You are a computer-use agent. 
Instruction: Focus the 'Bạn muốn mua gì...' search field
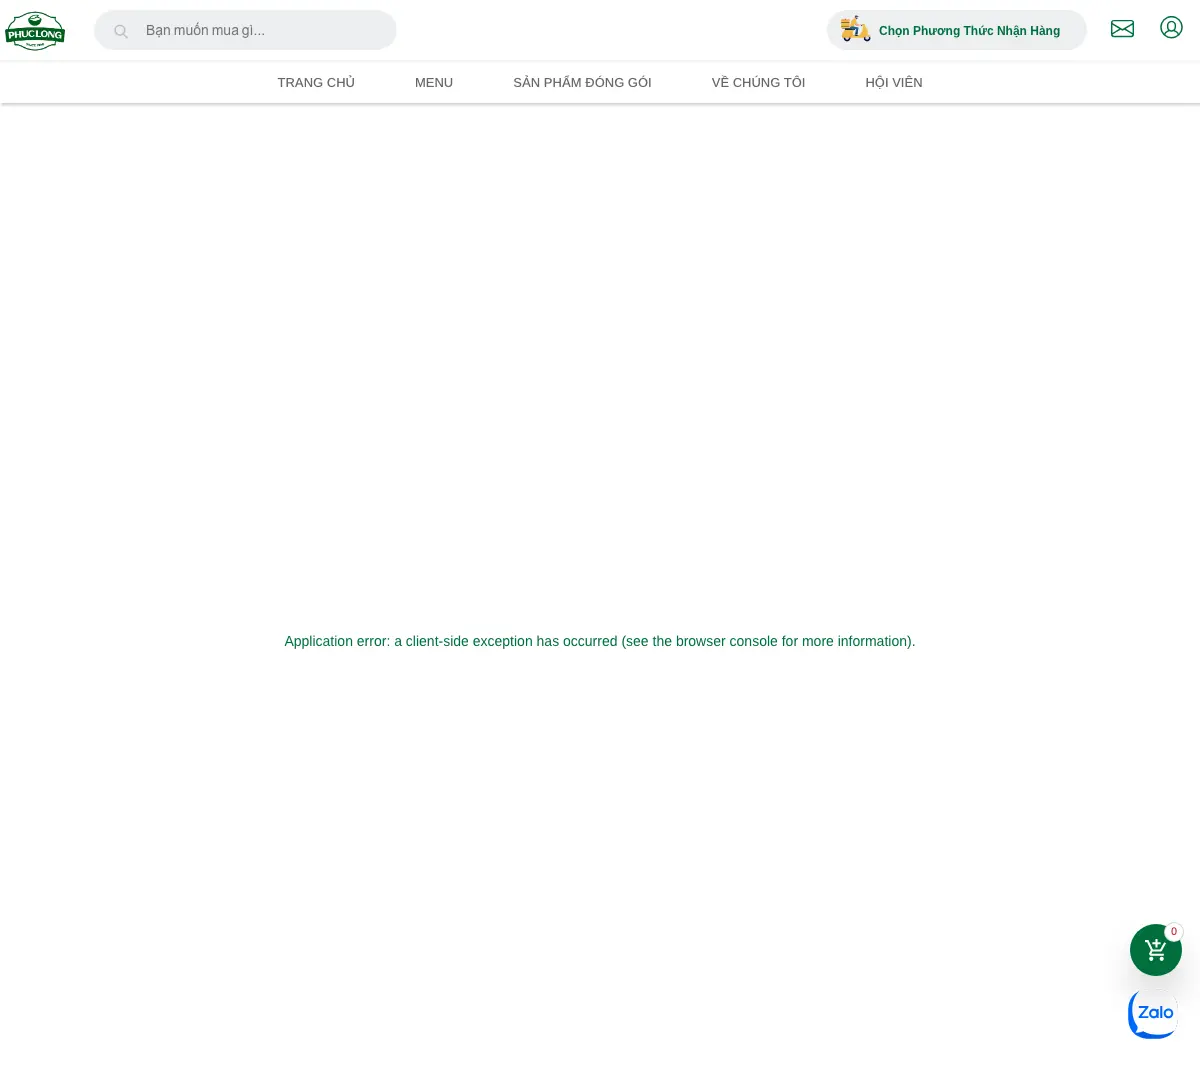click(245, 30)
